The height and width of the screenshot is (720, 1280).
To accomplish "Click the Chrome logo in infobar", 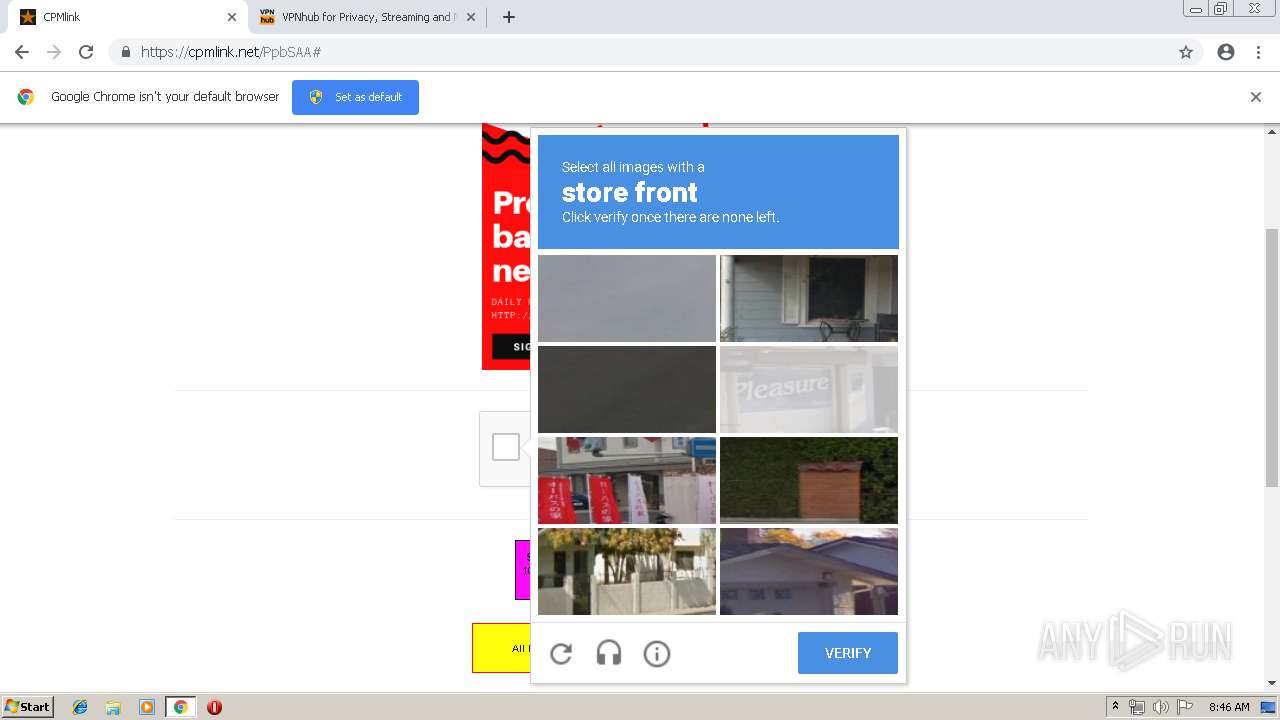I will pyautogui.click(x=26, y=97).
